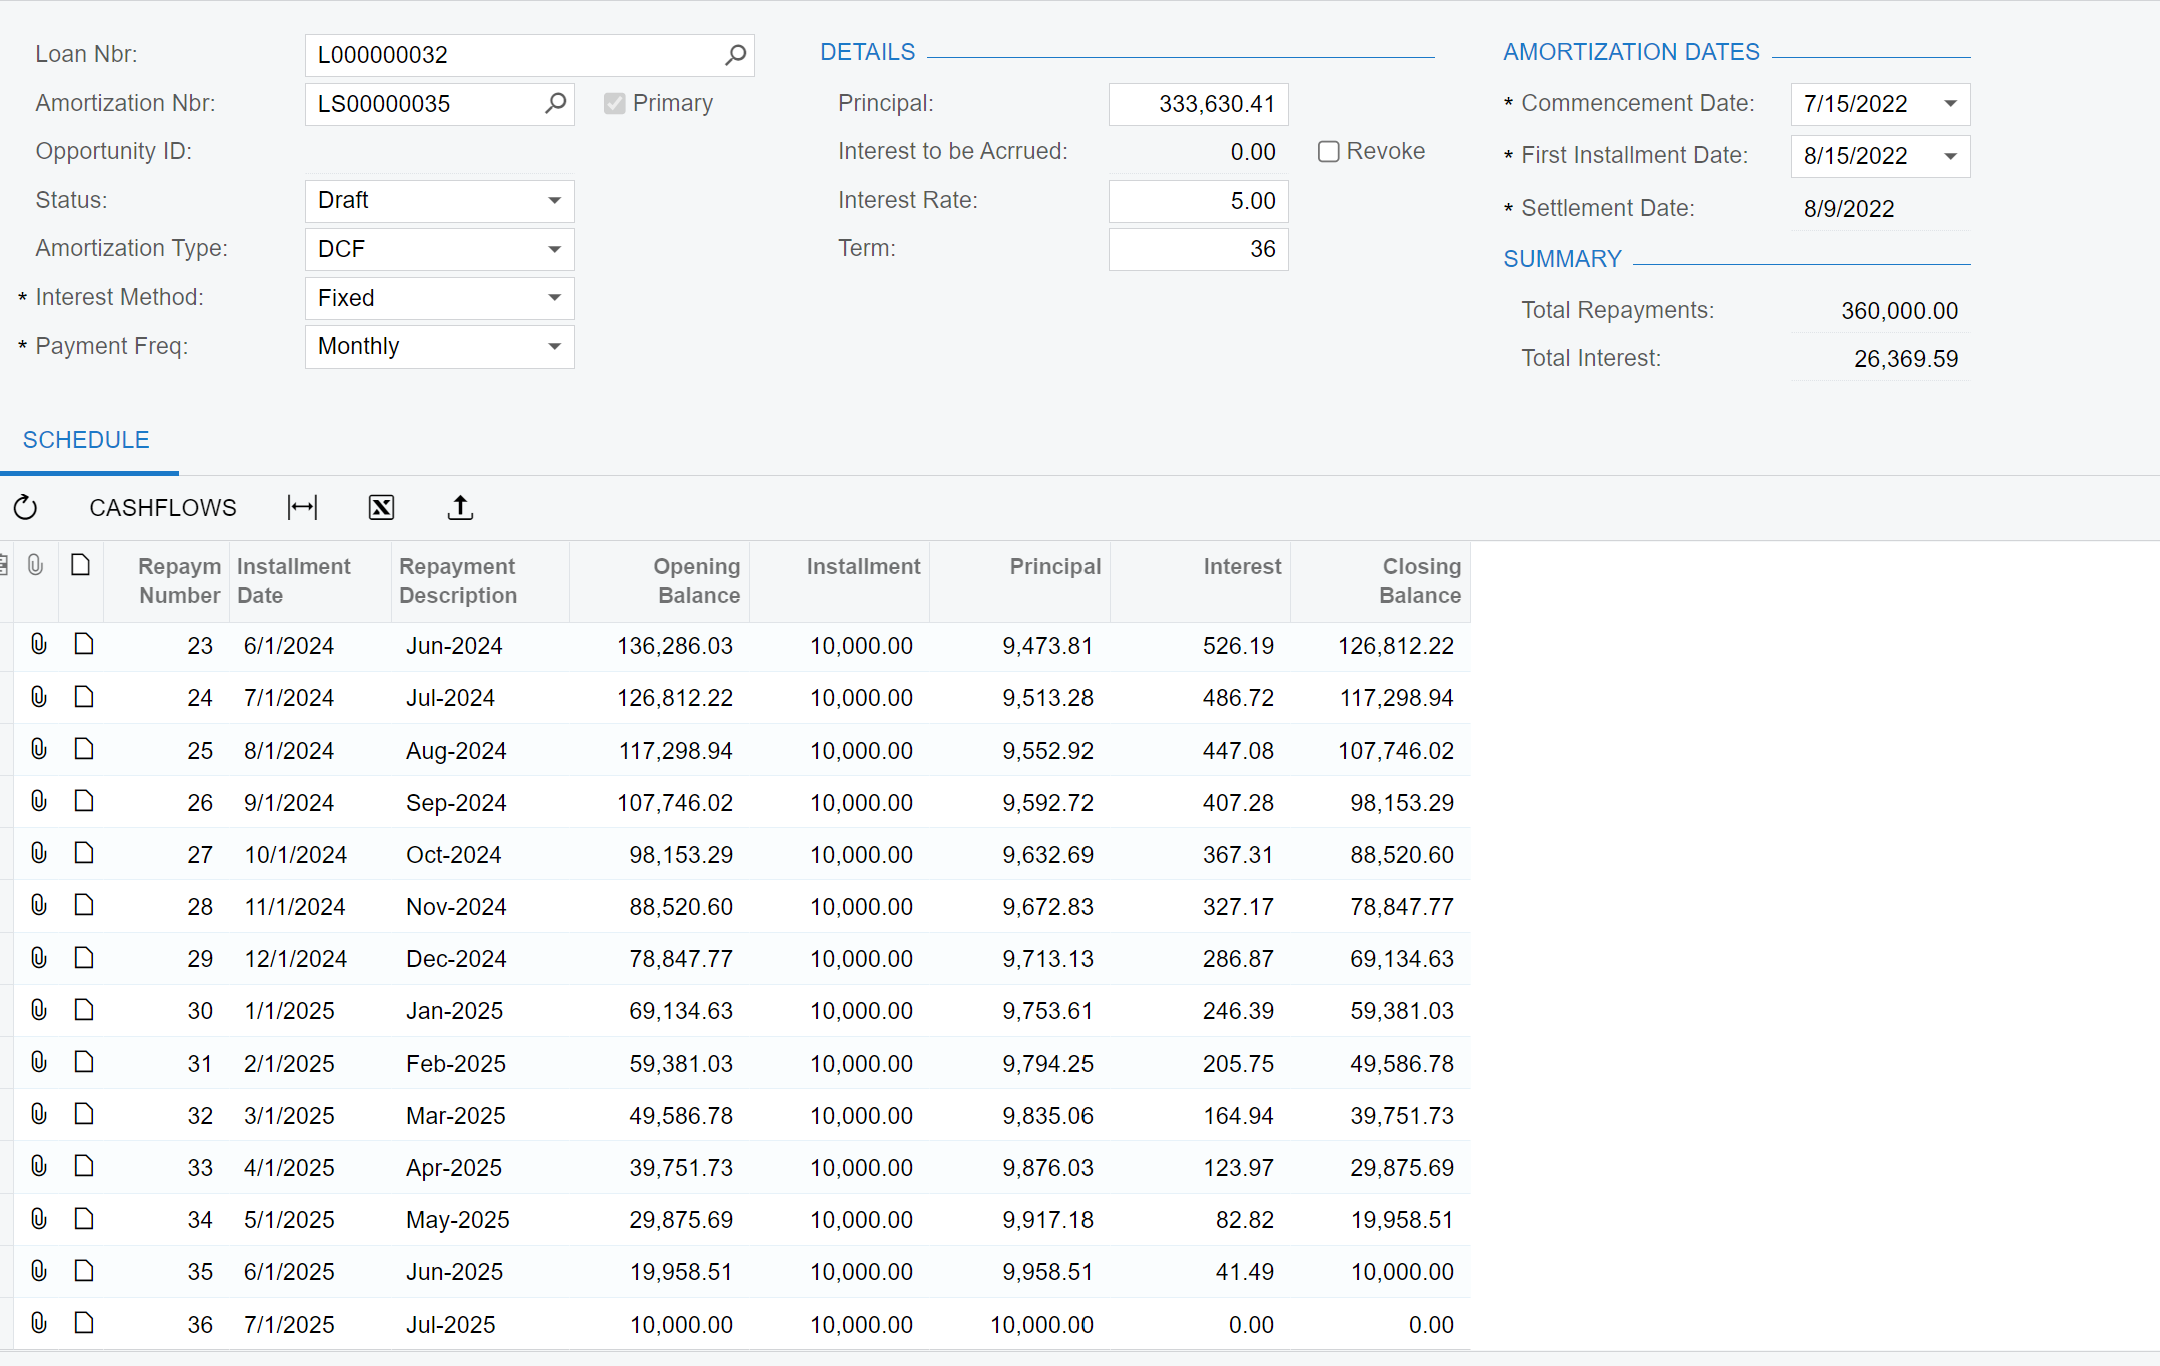Open attachments for Aug-2024 row
Screen dimensions: 2160x1366
pyautogui.click(x=39, y=749)
